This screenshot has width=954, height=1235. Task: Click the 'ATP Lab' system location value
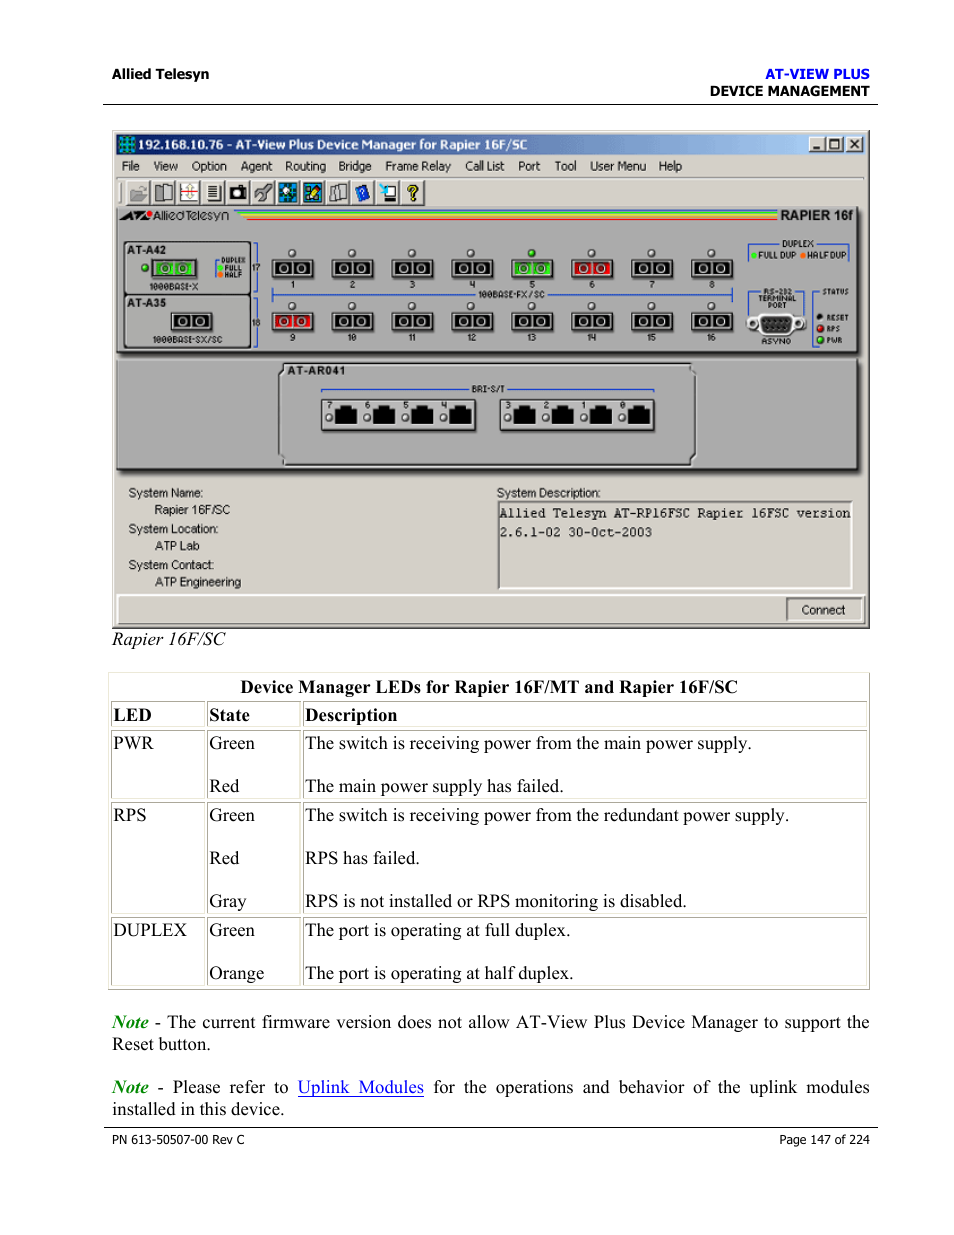[x=177, y=546]
